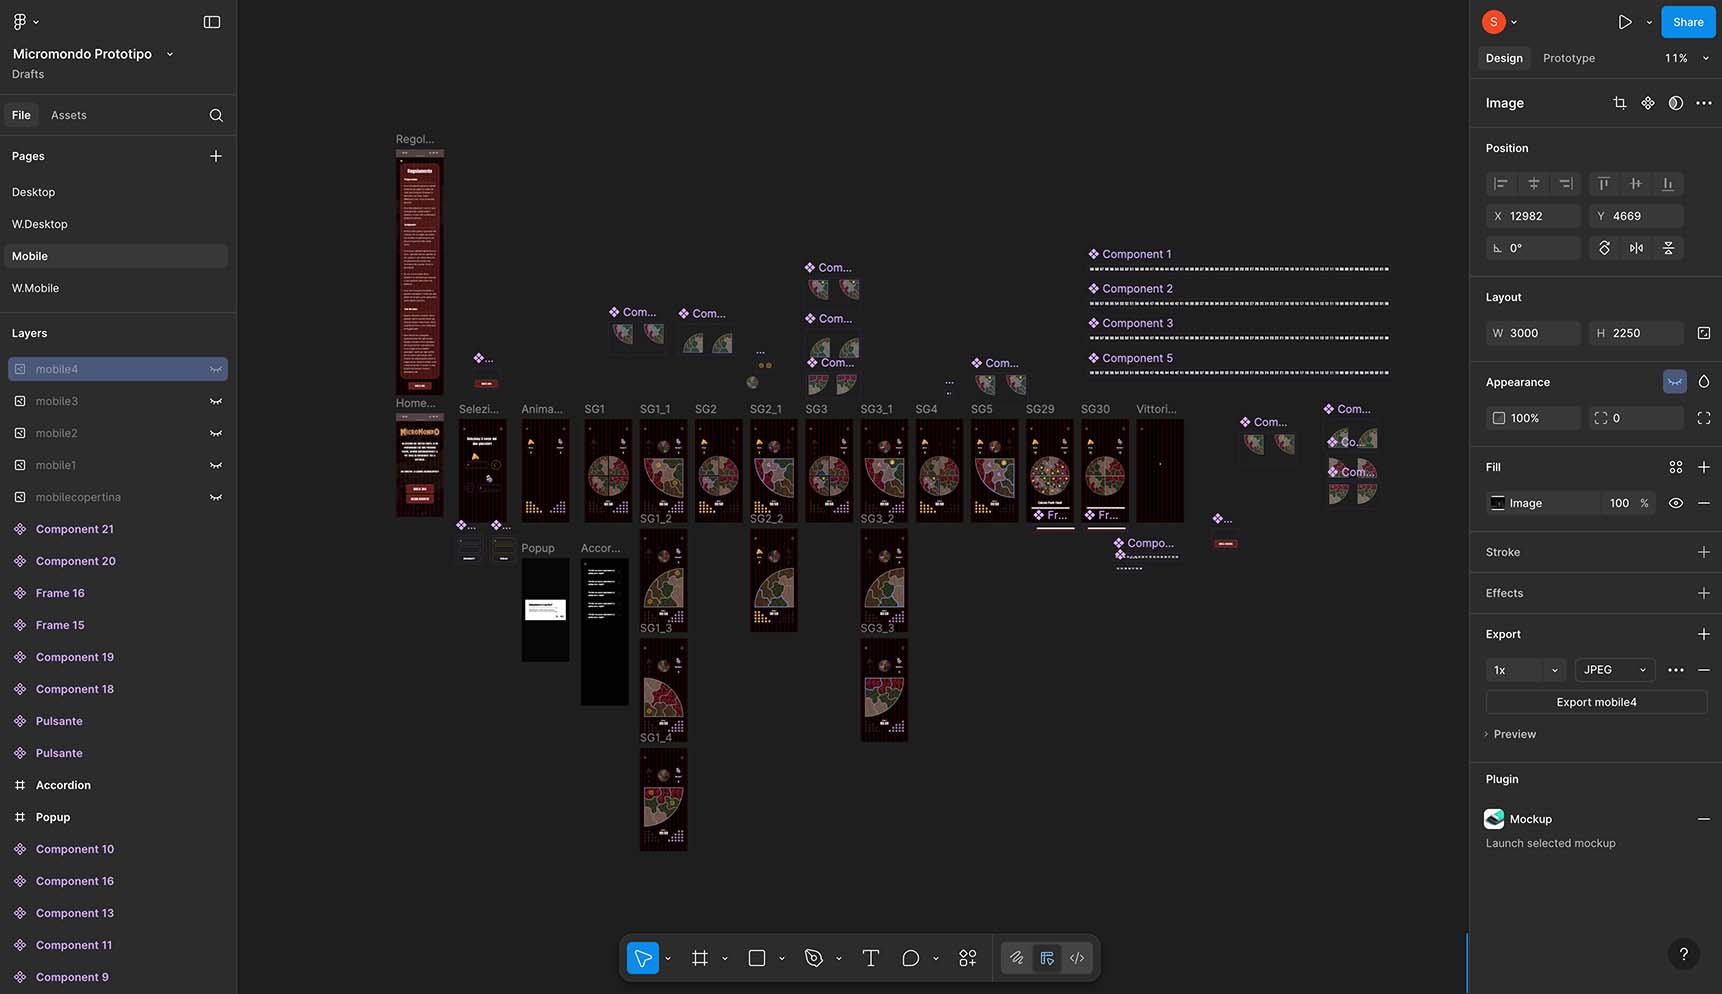Image resolution: width=1722 pixels, height=994 pixels.
Task: Present the prototype with play button
Action: tap(1625, 22)
